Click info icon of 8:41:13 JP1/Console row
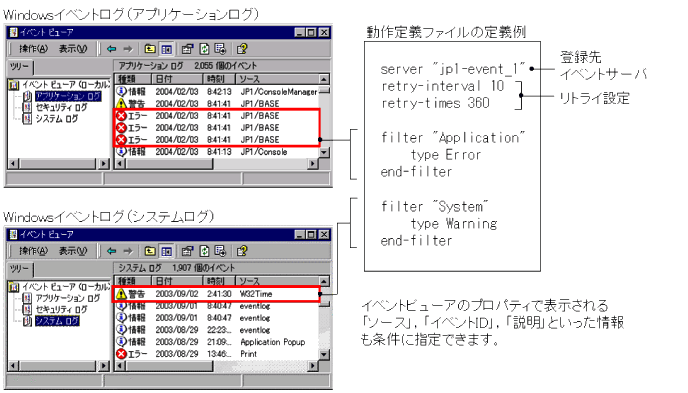The width and height of the screenshot is (688, 393). coord(121,152)
